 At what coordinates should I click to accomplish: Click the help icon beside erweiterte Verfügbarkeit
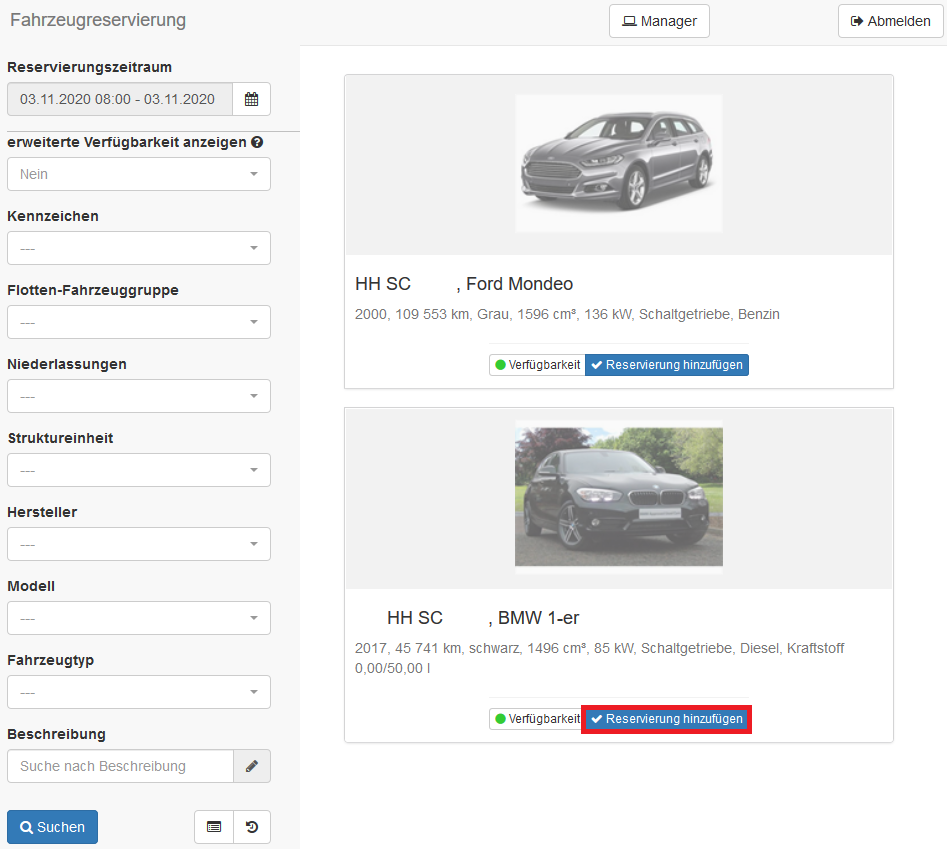click(257, 142)
